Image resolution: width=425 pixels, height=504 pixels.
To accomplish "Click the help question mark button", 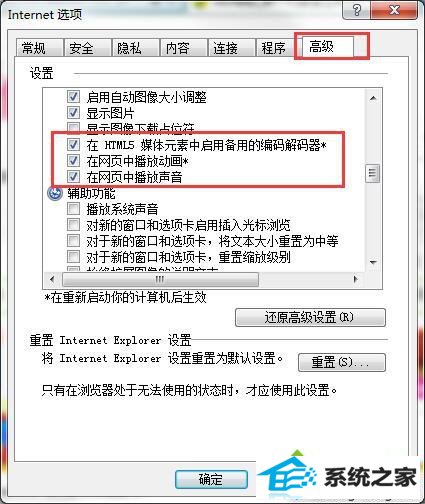I will (x=356, y=10).
